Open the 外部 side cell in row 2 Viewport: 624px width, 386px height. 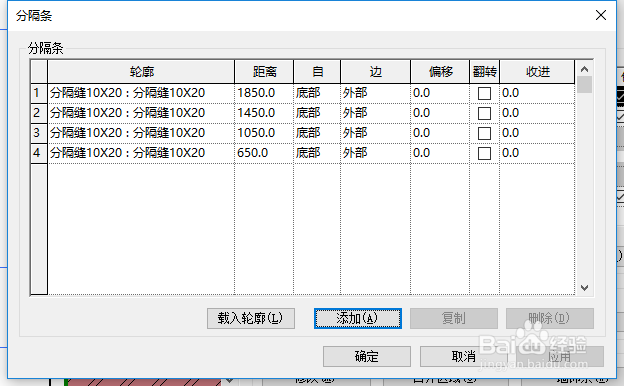click(x=375, y=113)
